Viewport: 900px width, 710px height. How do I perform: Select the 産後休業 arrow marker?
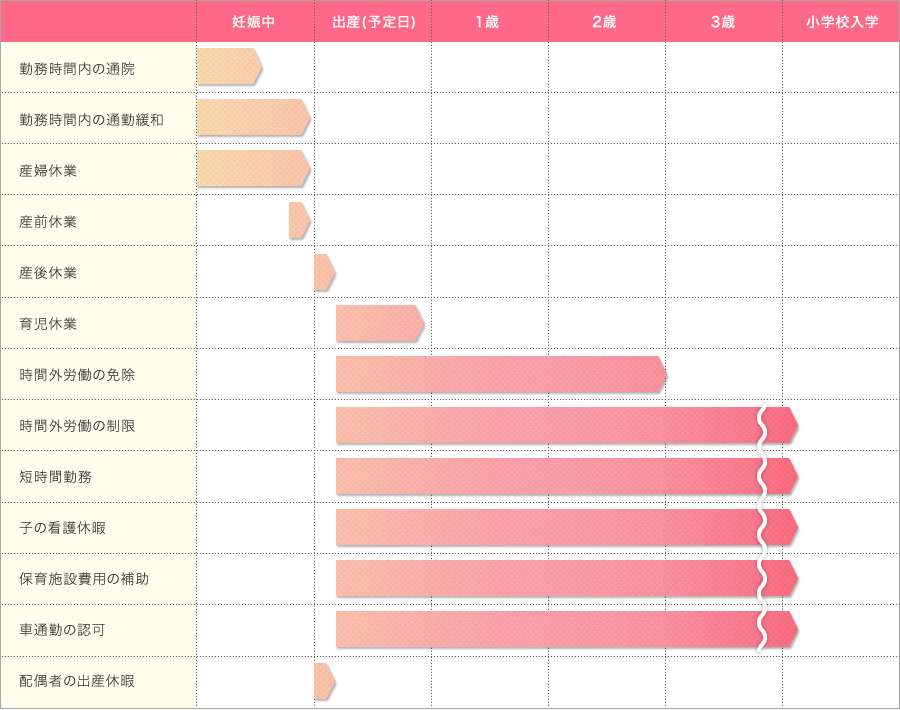click(325, 272)
